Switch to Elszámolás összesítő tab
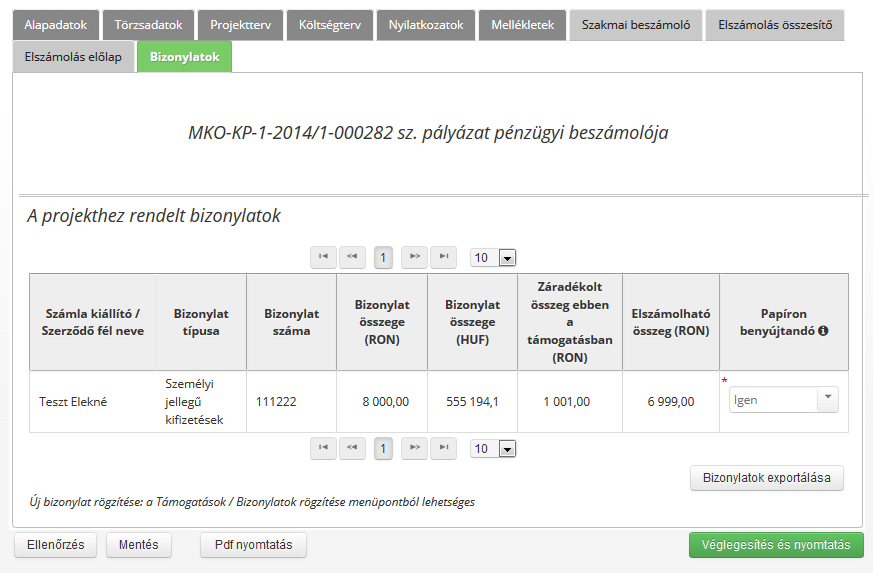 [775, 25]
